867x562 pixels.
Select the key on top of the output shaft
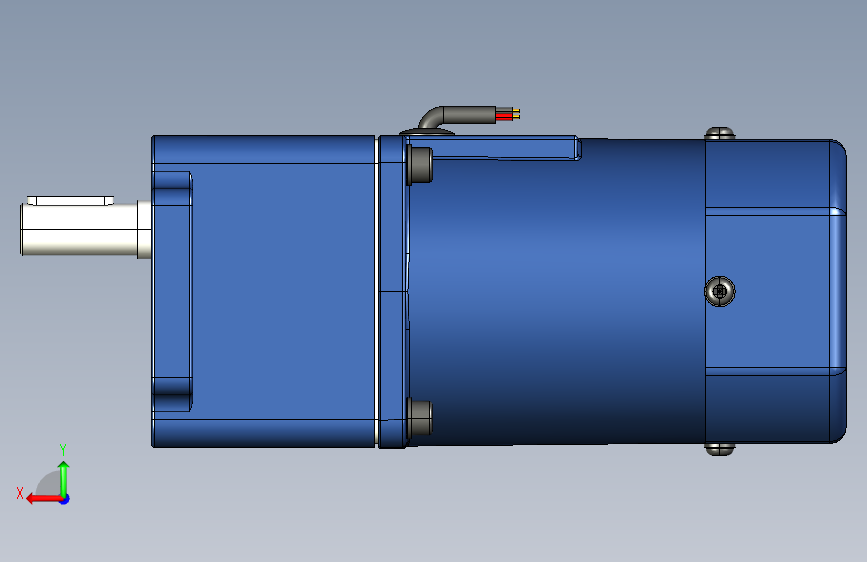coord(70,200)
